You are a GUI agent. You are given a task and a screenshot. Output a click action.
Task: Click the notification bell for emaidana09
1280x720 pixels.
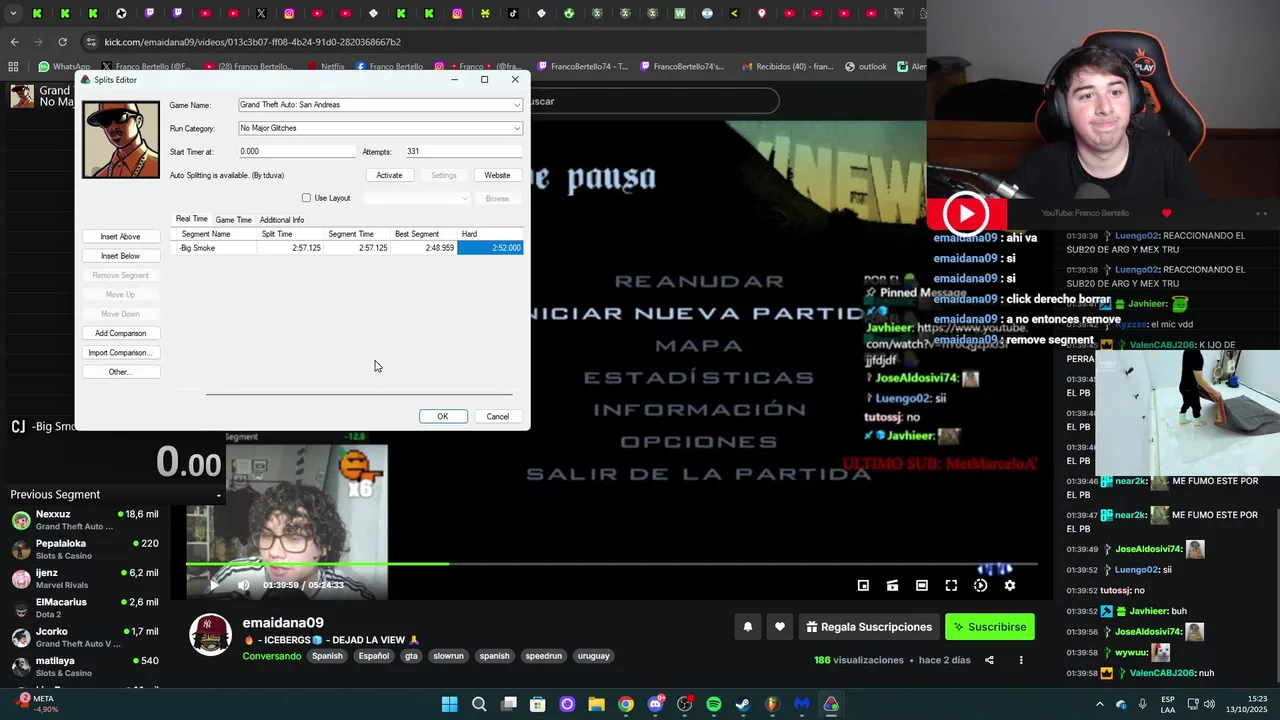[x=747, y=627]
